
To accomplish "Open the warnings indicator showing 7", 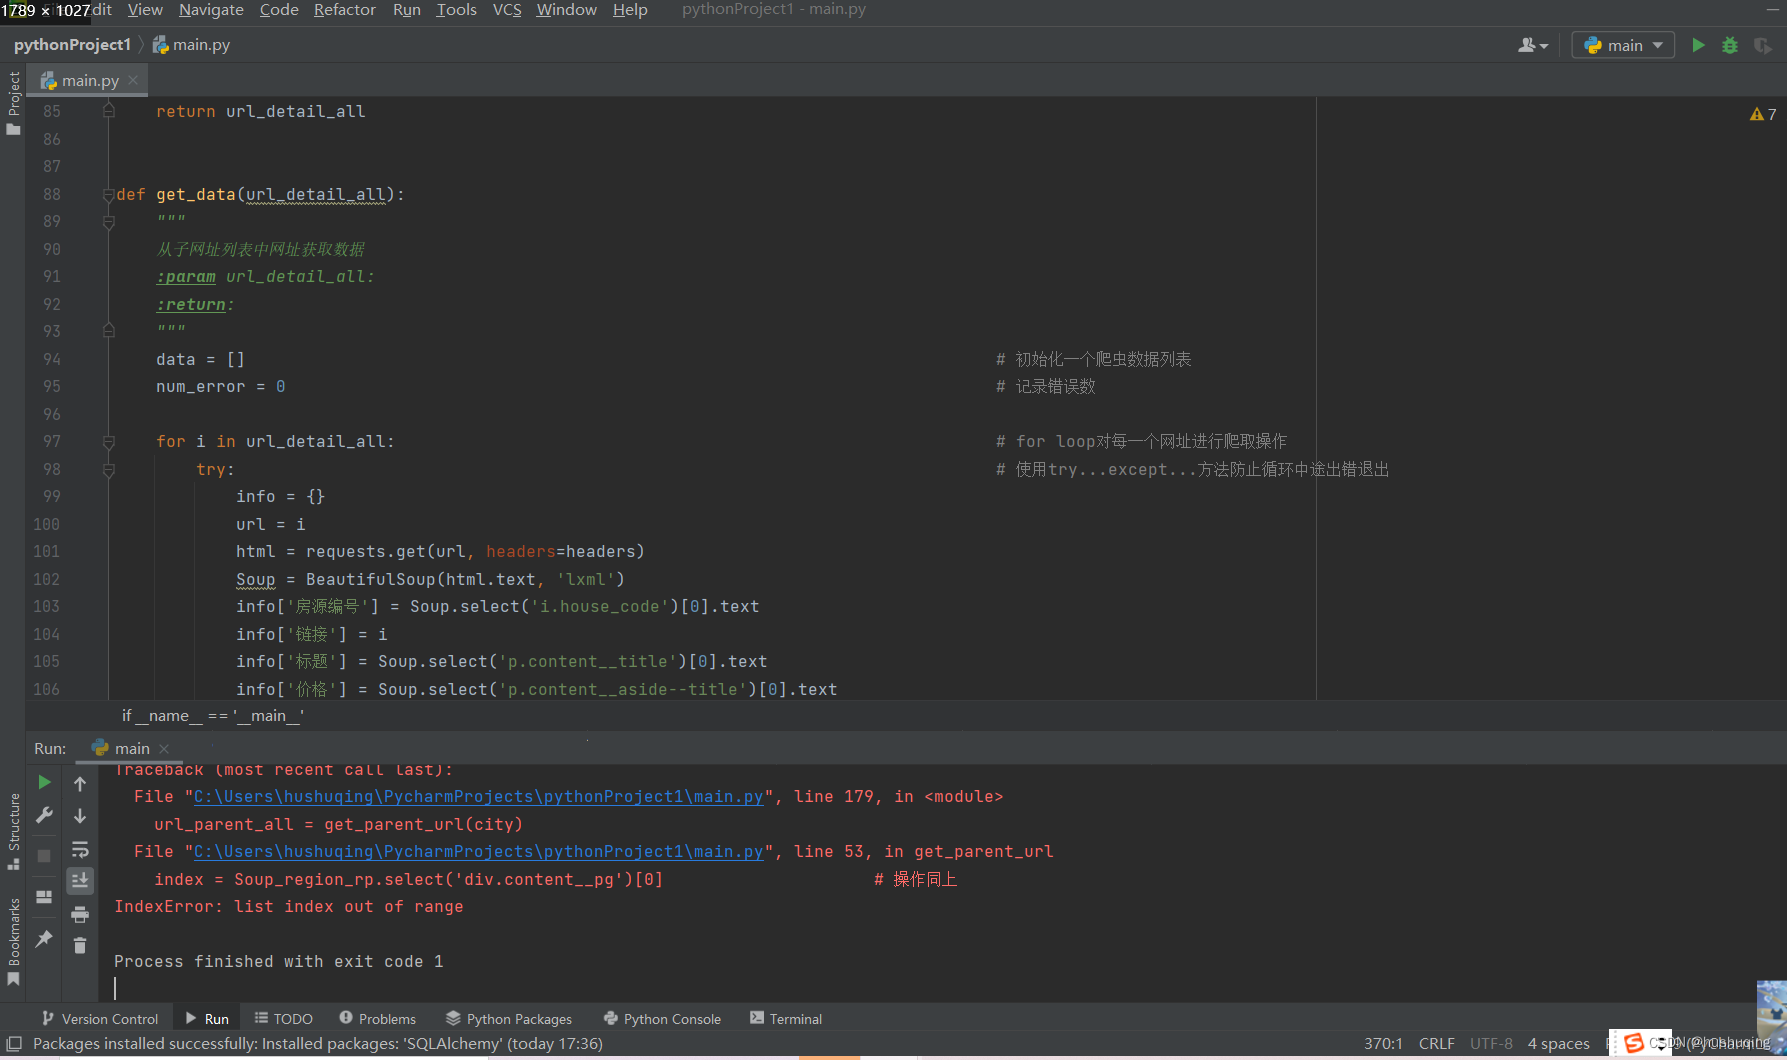I will (x=1763, y=114).
